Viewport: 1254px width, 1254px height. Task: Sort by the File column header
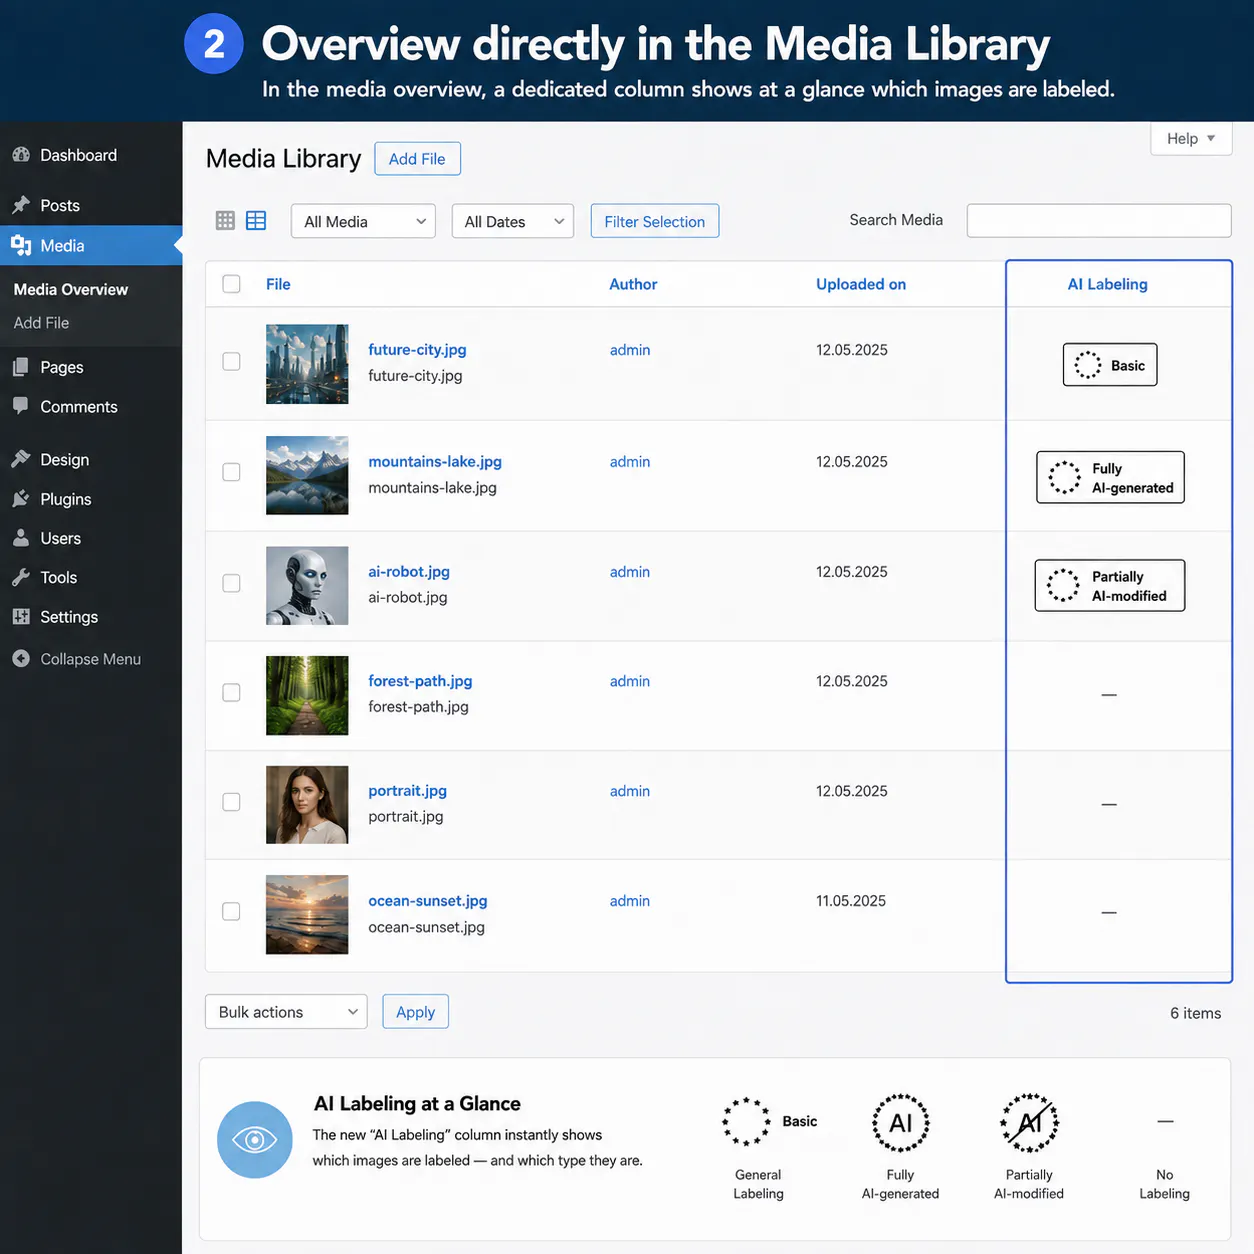[x=278, y=284]
